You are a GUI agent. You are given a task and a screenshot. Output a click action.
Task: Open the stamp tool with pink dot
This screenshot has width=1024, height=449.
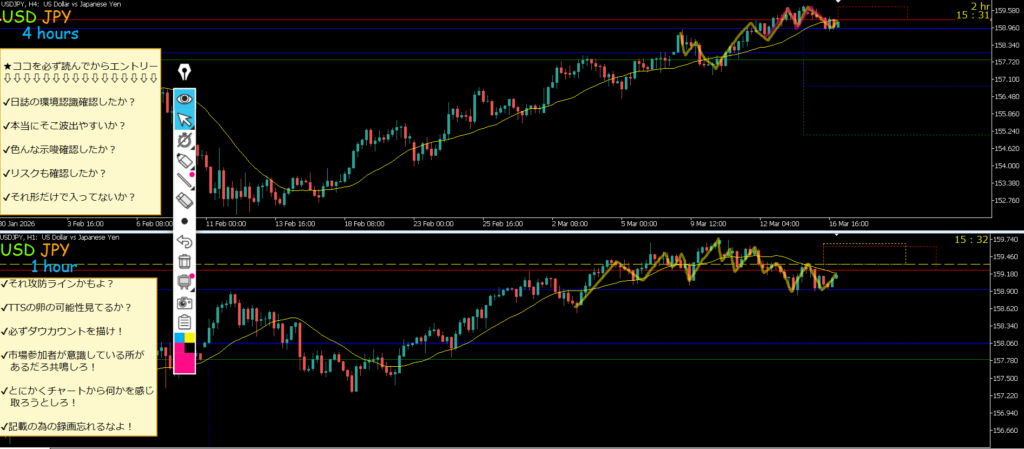[185, 281]
